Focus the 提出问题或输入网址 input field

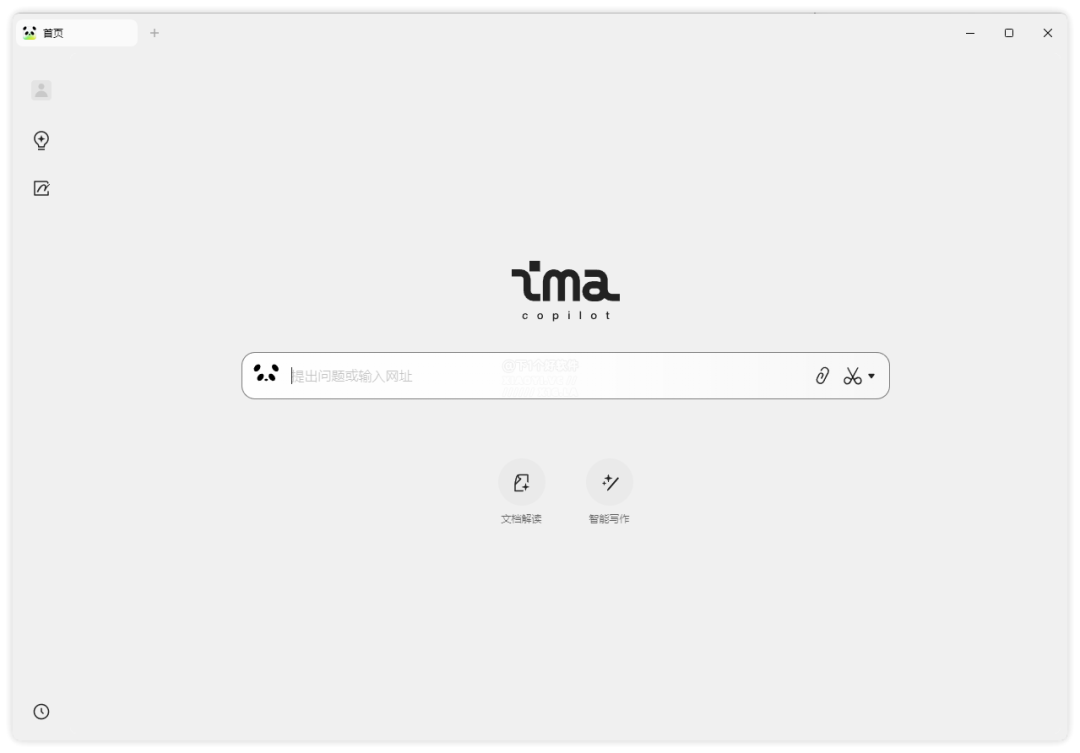pyautogui.click(x=548, y=375)
